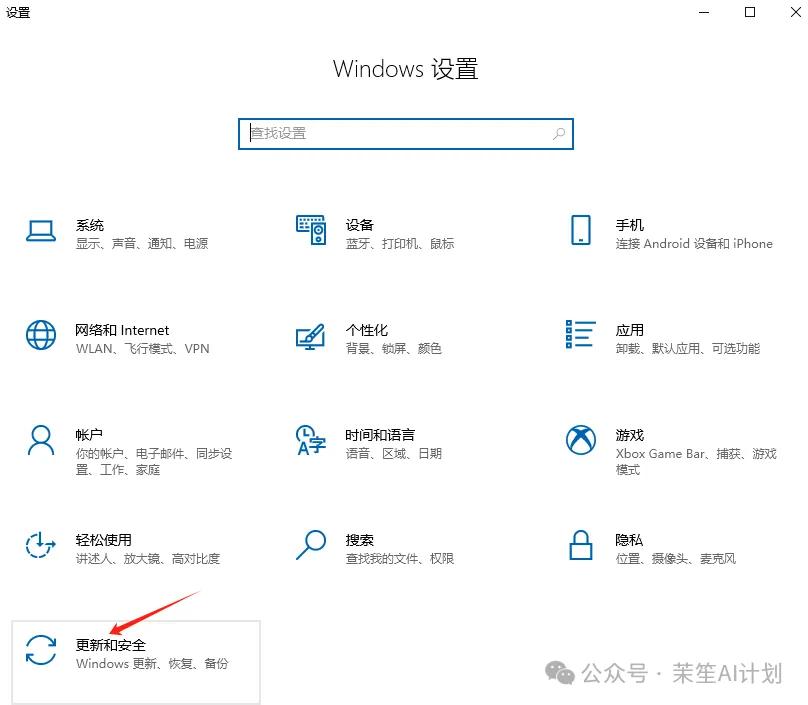This screenshot has width=808, height=705.
Task: Select 隐私 category title
Action: pyautogui.click(x=629, y=540)
